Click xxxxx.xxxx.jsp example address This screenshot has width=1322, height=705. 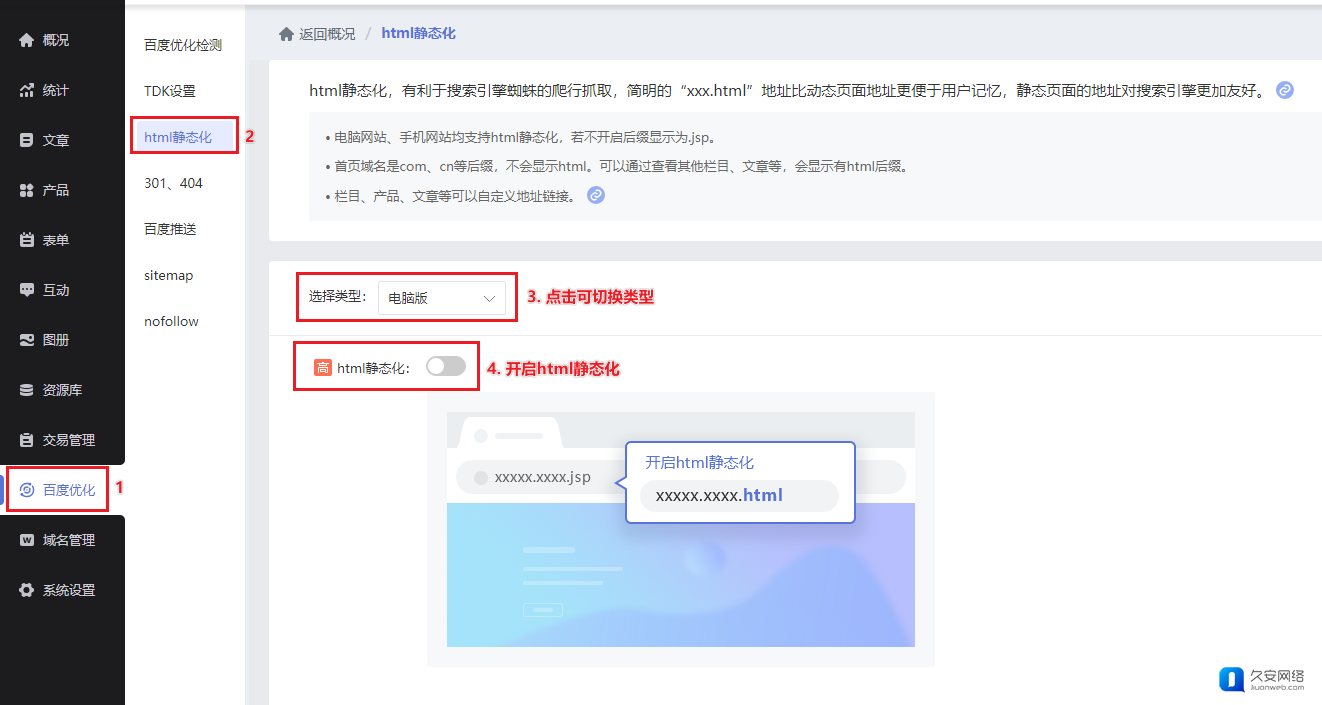point(543,477)
